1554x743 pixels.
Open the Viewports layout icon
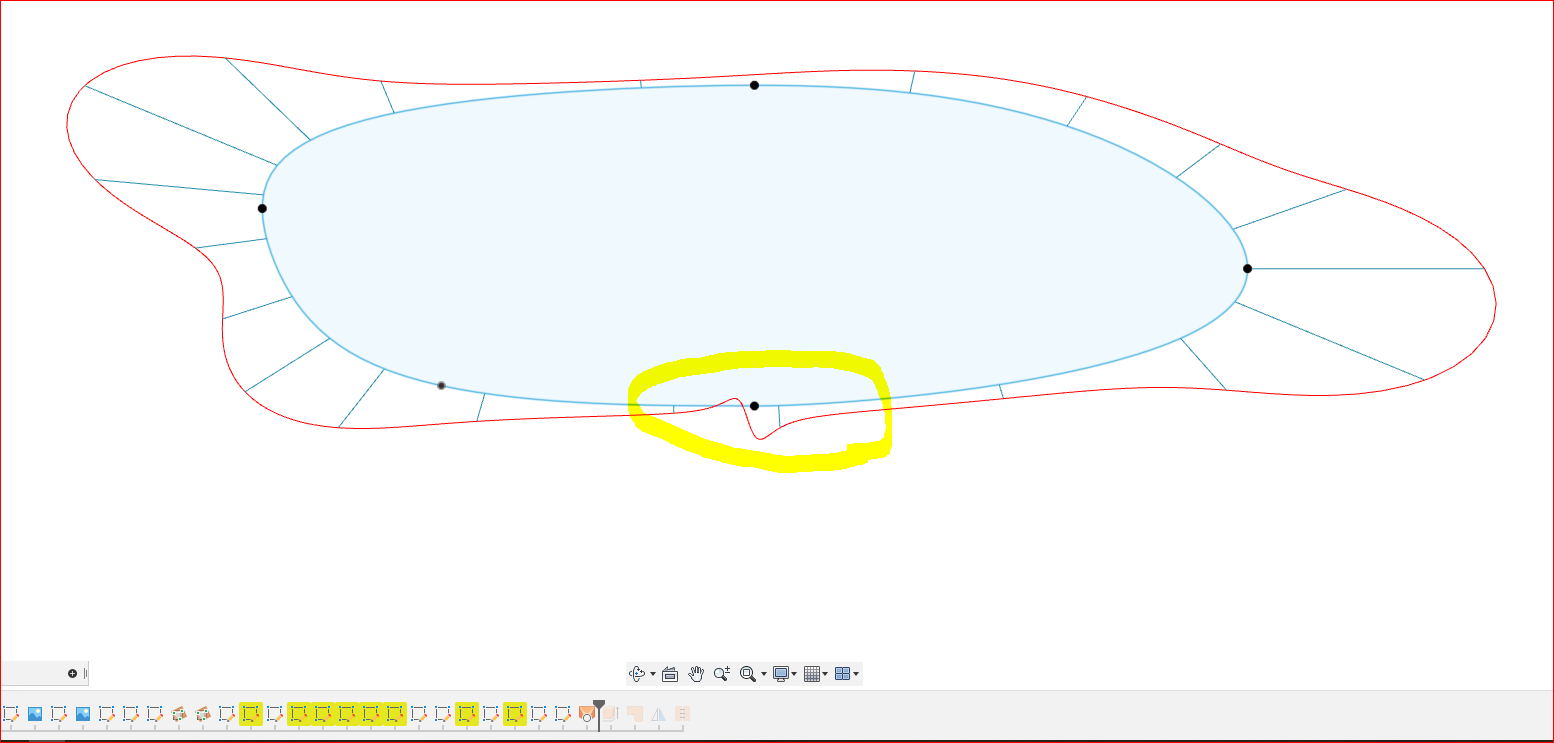842,674
